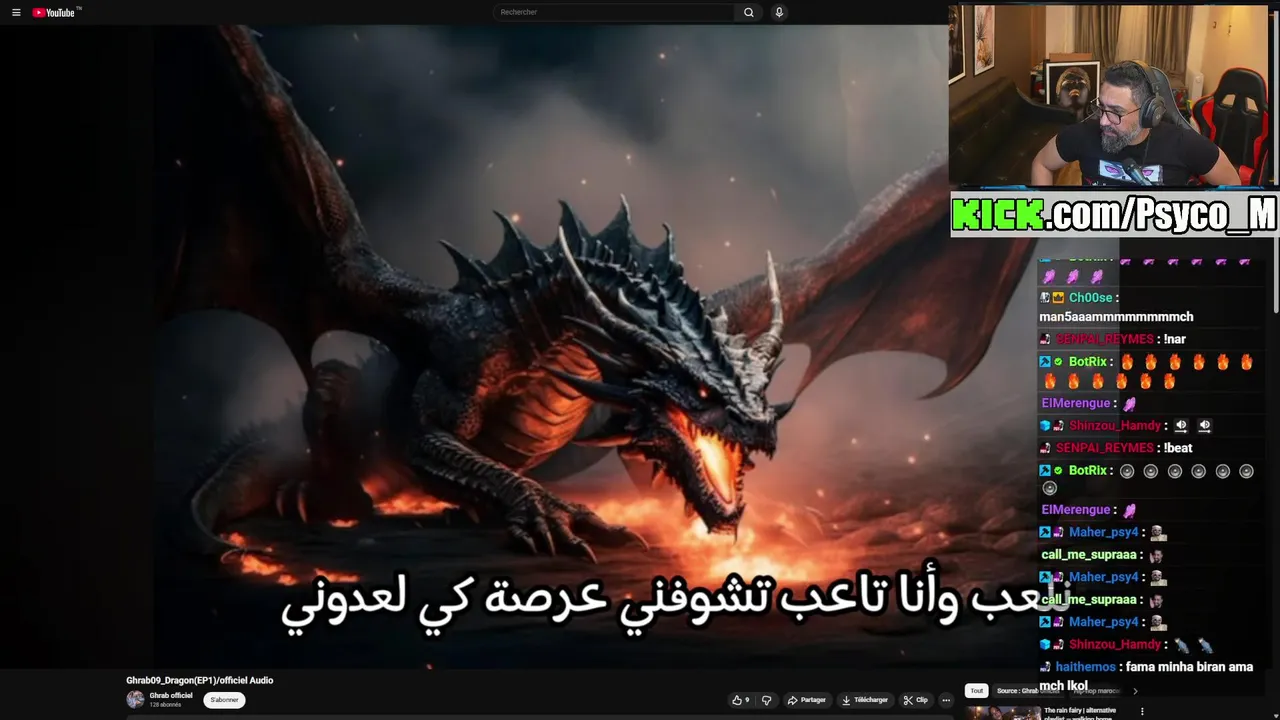Click the video title Ghrab09_Dragon(EP1)/officiel Audio
This screenshot has width=1280, height=720.
199,680
